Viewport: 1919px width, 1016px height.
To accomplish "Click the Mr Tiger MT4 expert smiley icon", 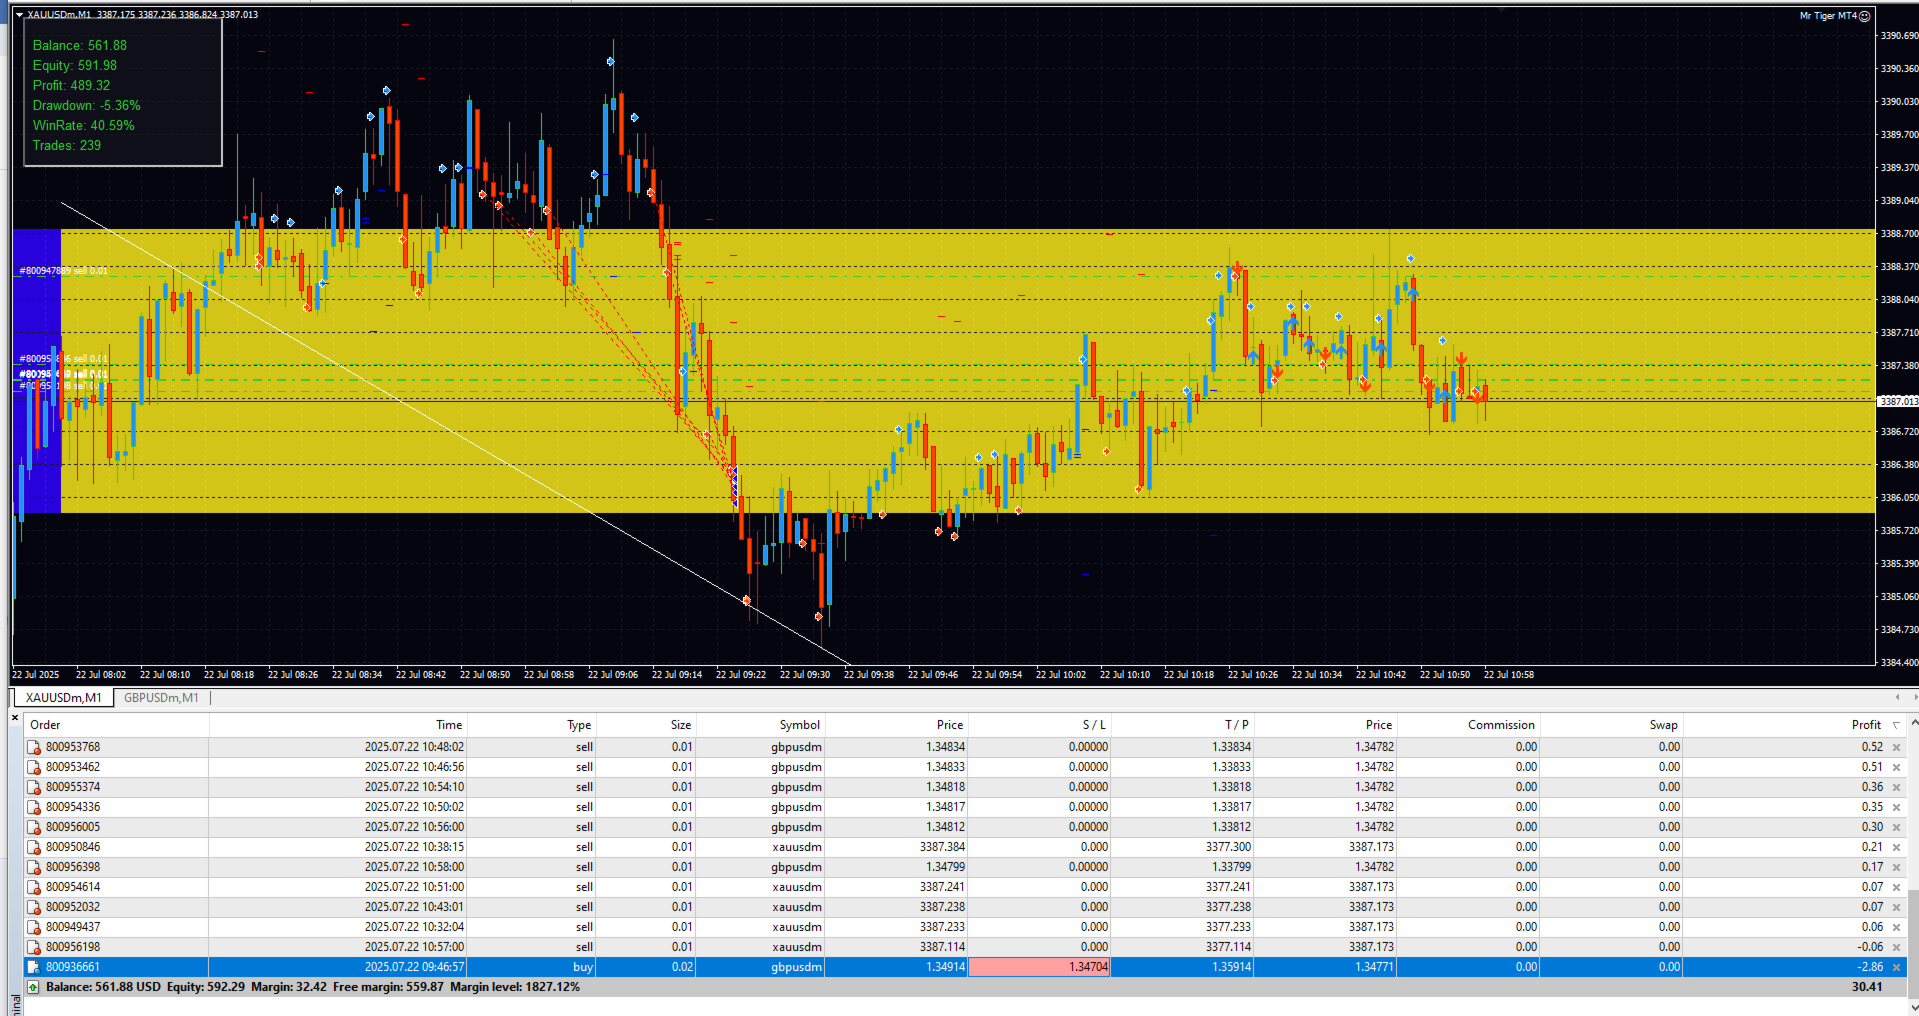I will tap(1865, 16).
